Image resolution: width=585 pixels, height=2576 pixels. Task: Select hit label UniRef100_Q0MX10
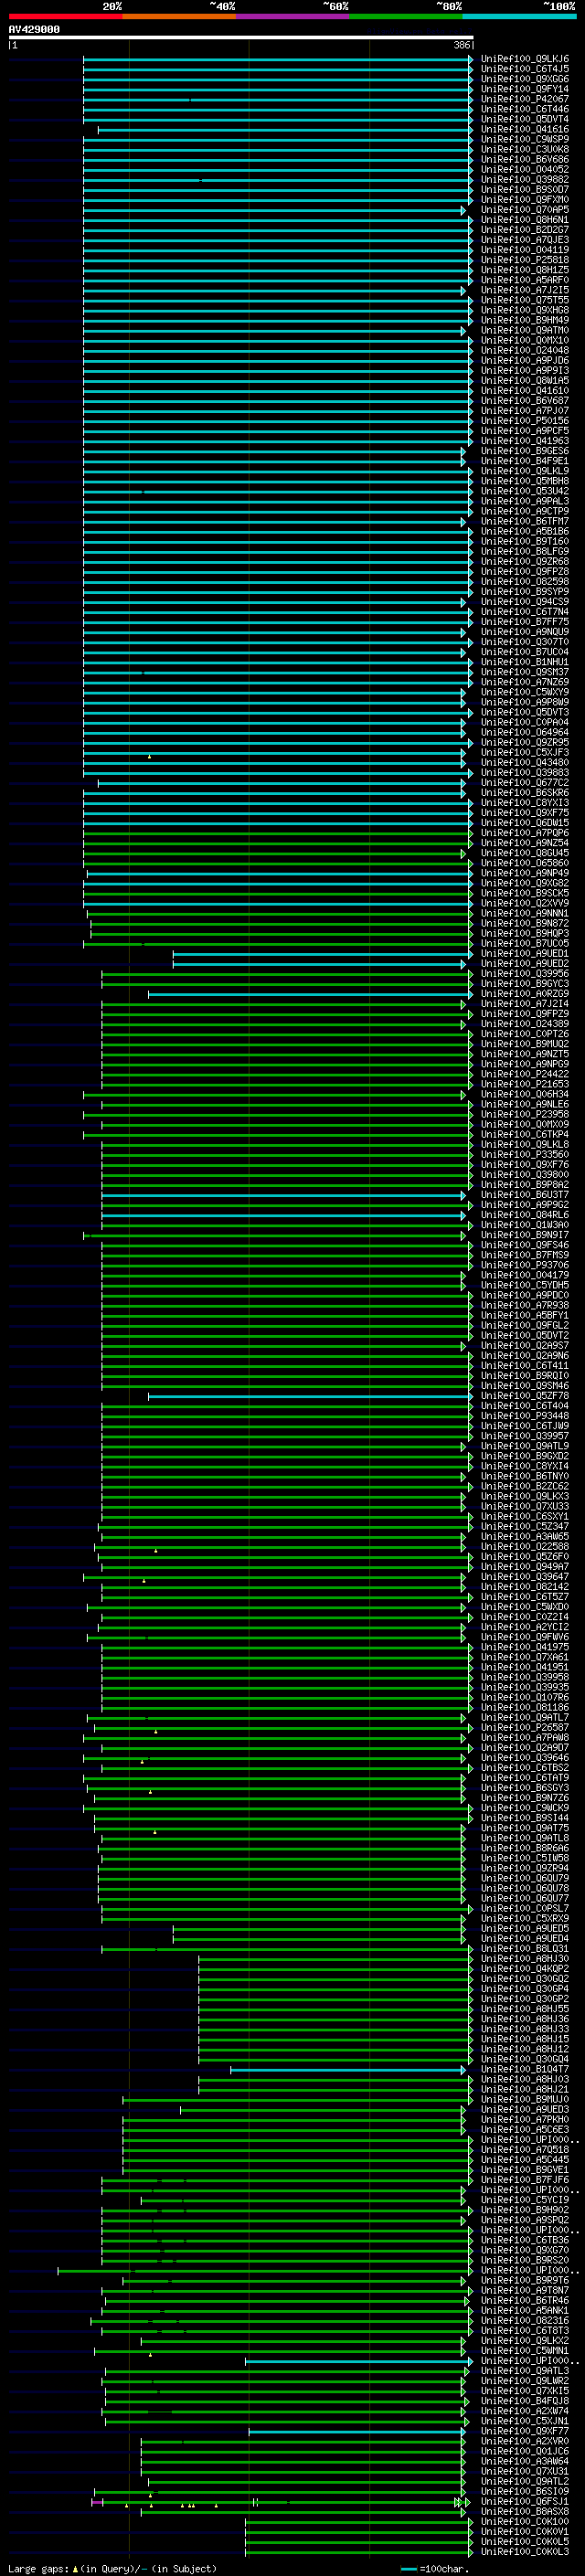[525, 341]
